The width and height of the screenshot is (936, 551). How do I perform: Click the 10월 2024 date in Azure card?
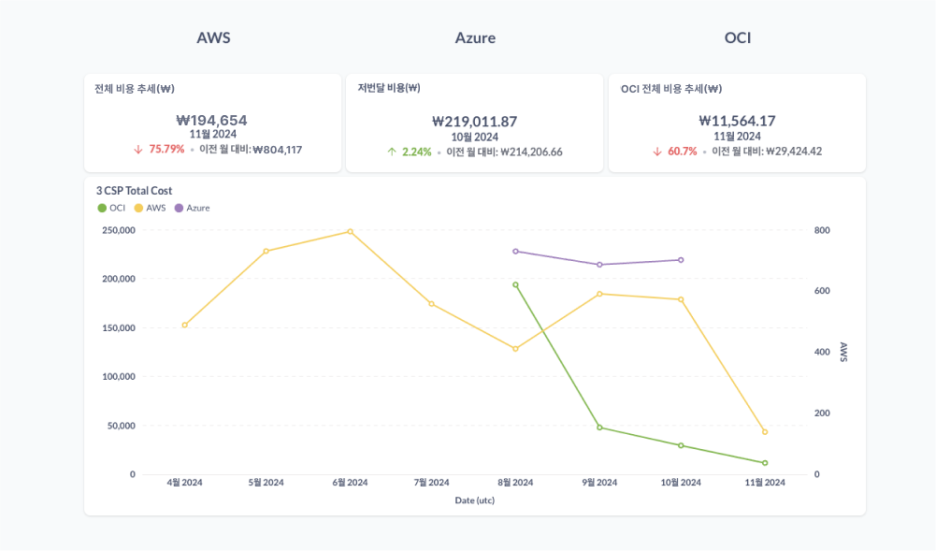click(475, 137)
